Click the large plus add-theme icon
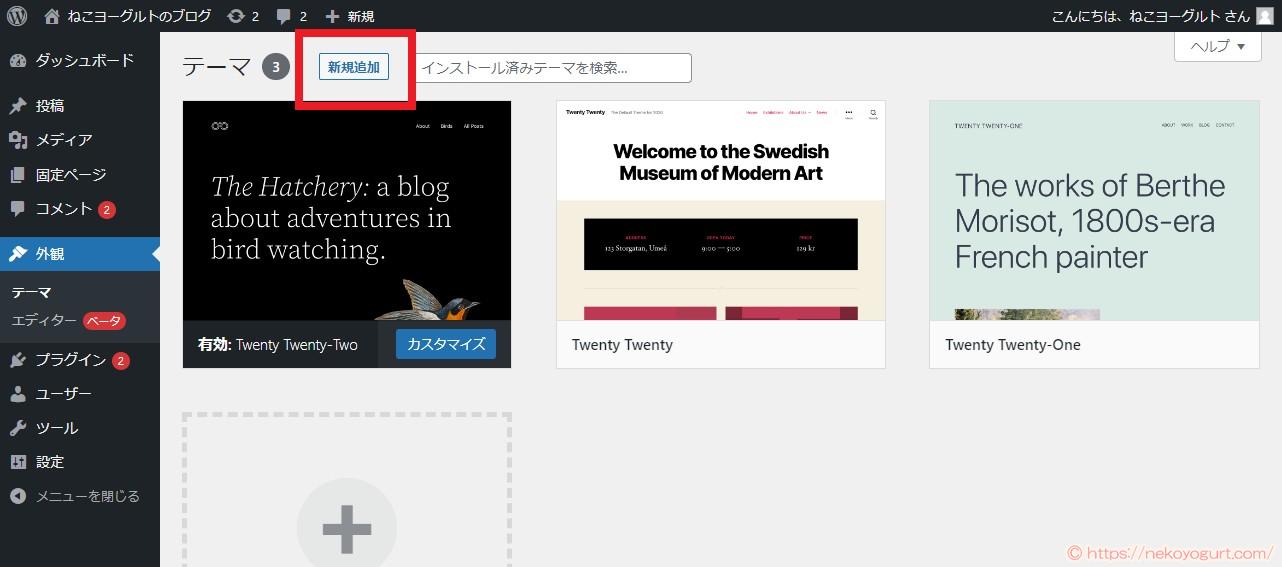This screenshot has height=567, width=1282. (x=347, y=528)
